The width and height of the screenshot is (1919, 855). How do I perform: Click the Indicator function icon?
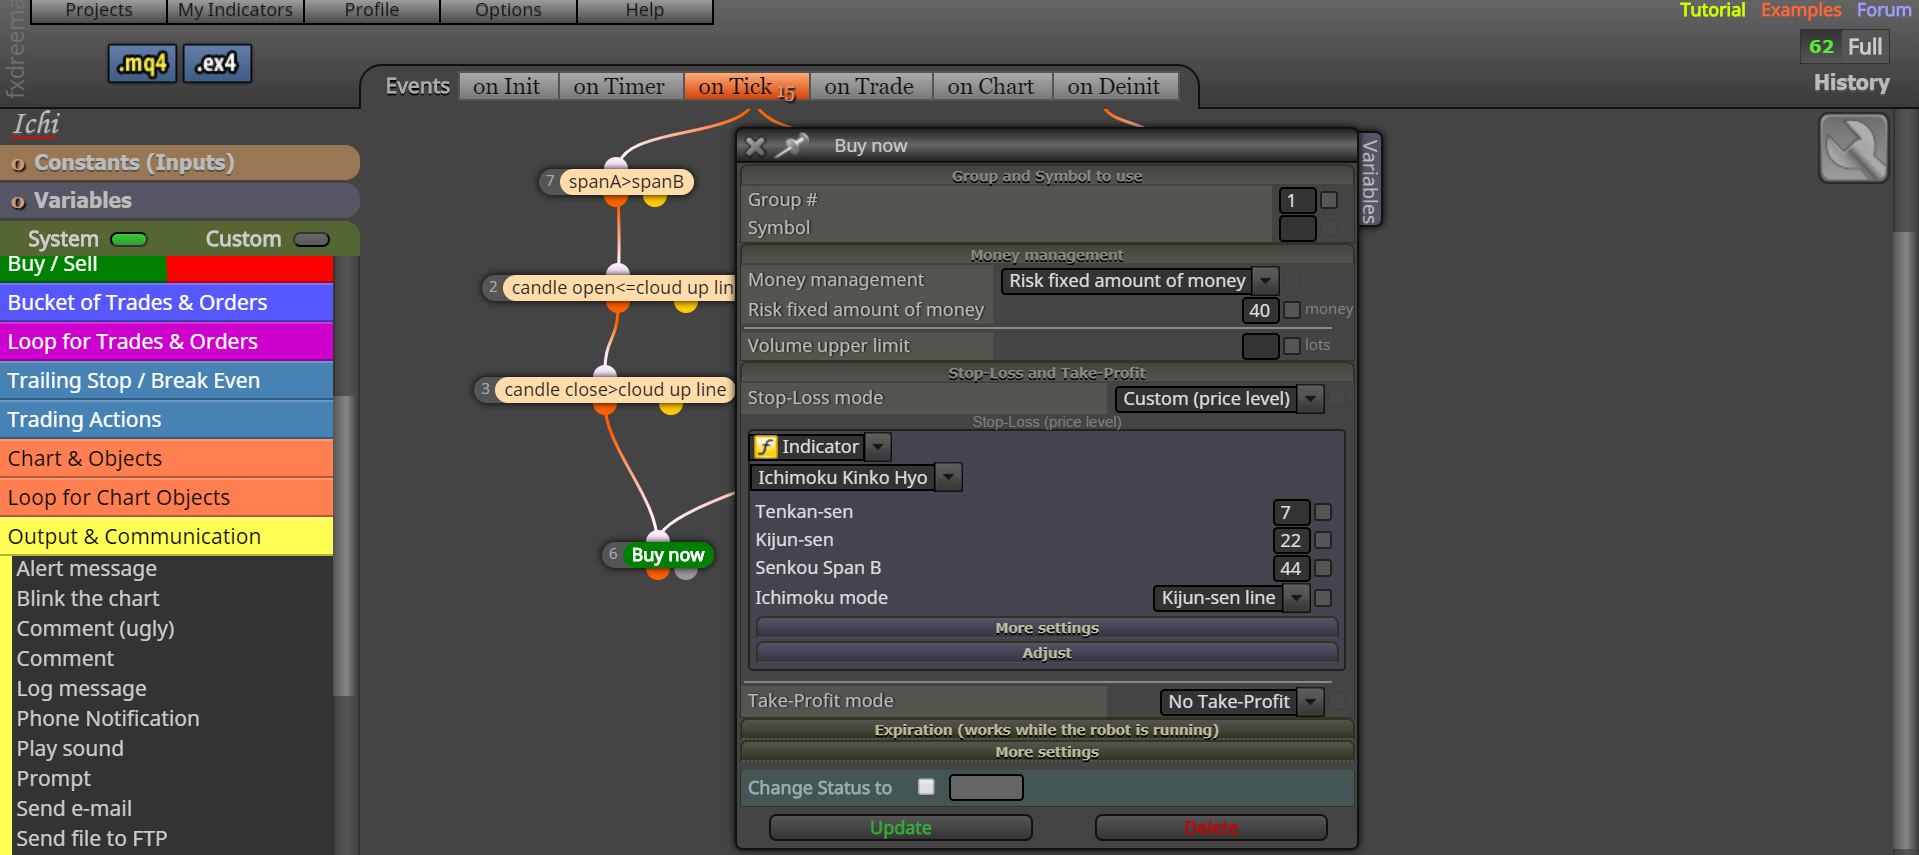coord(765,447)
